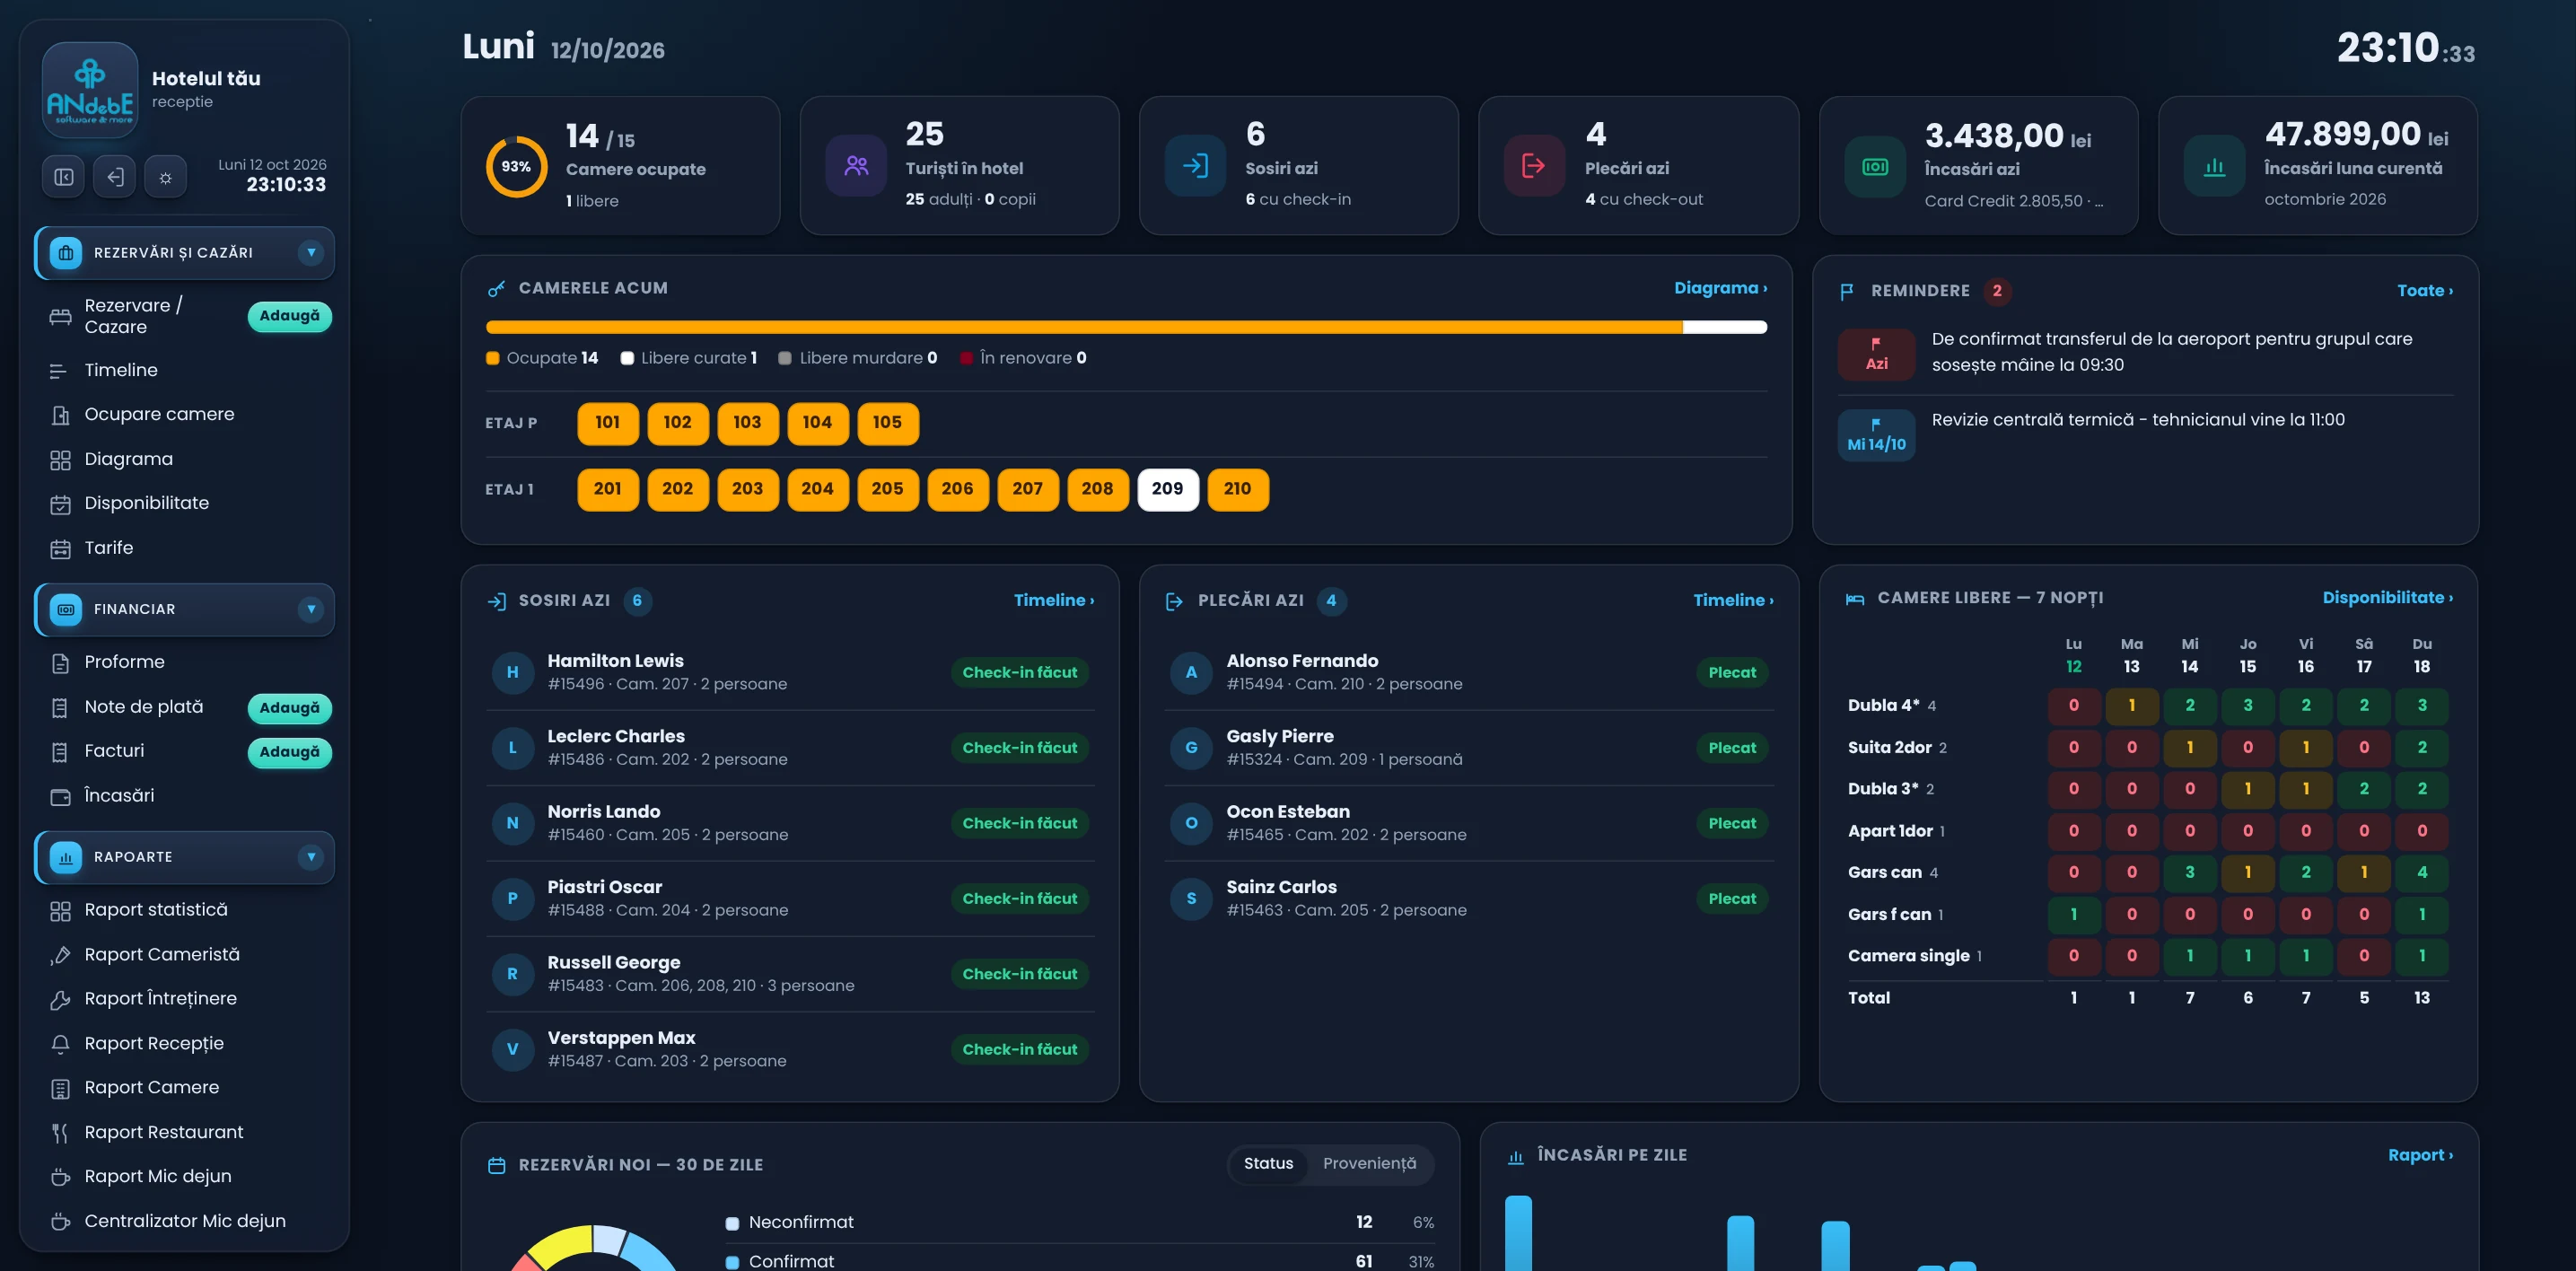
Task: Click the ANdebE hotel logo
Action: [90, 90]
